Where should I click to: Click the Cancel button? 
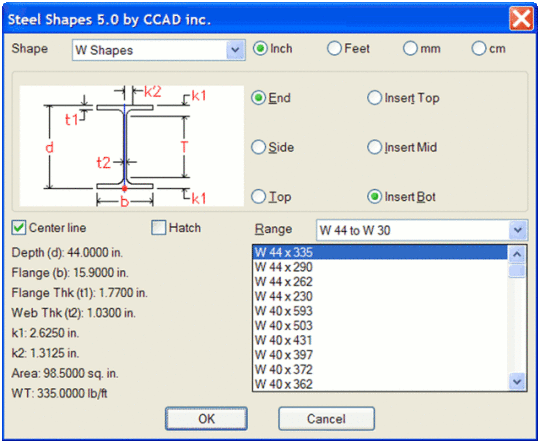(x=326, y=419)
